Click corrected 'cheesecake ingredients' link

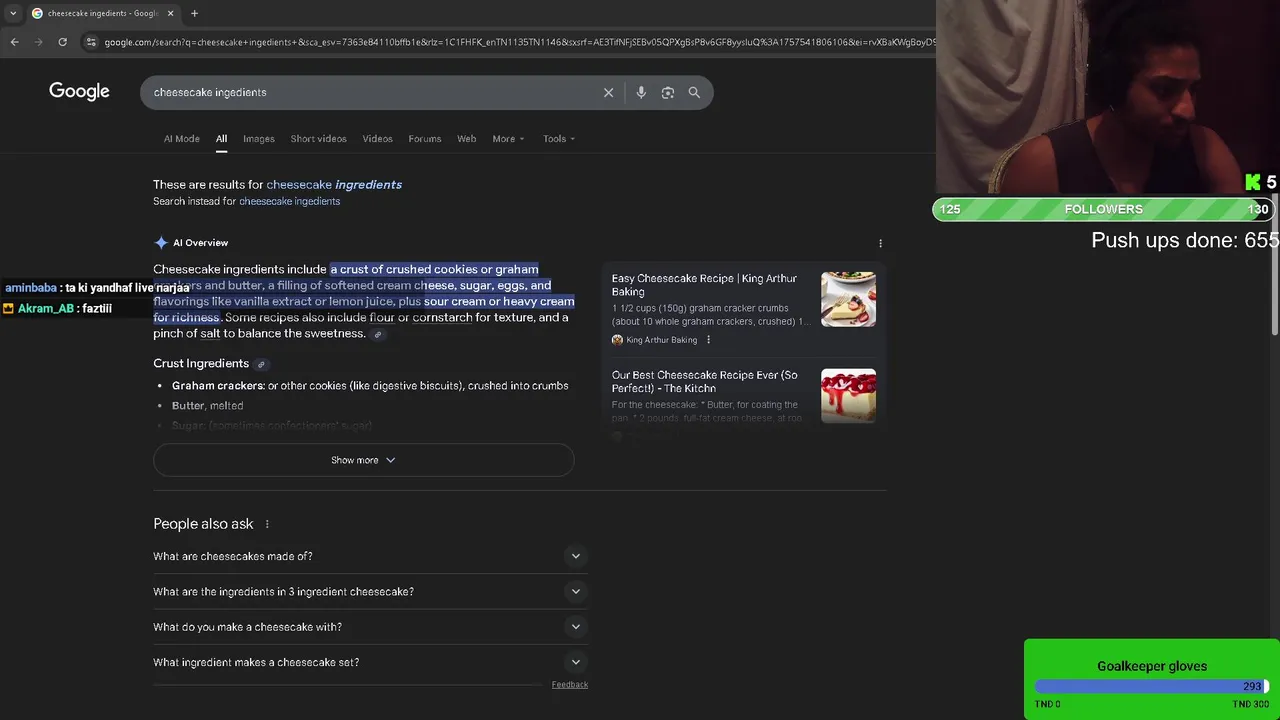(334, 184)
